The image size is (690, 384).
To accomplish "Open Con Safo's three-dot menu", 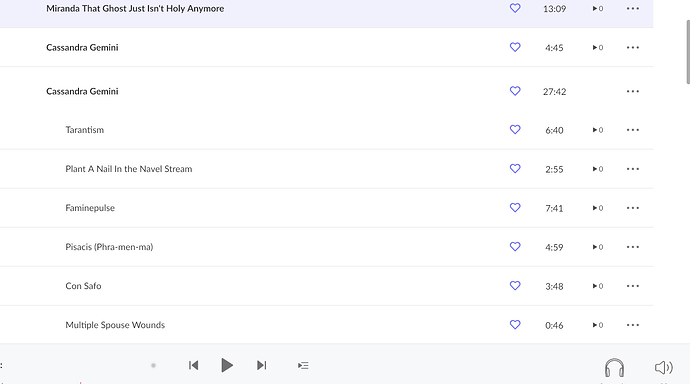I will (633, 286).
